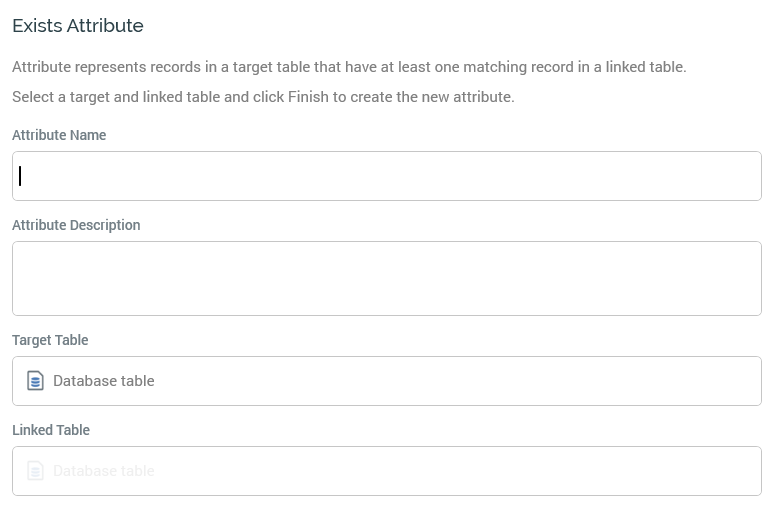
Task: Click the 'Exists Attribute' heading
Action: pyautogui.click(x=78, y=26)
